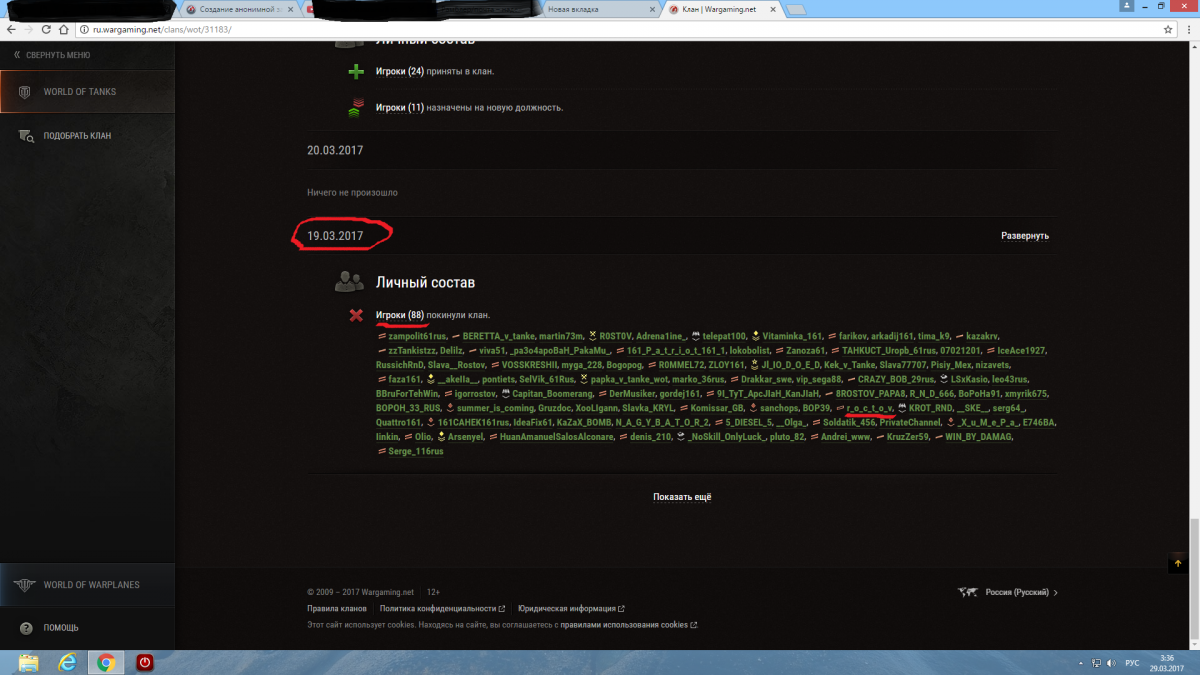Open player WIN_BY_DAMAG profile
1200x675 pixels.
(x=978, y=438)
